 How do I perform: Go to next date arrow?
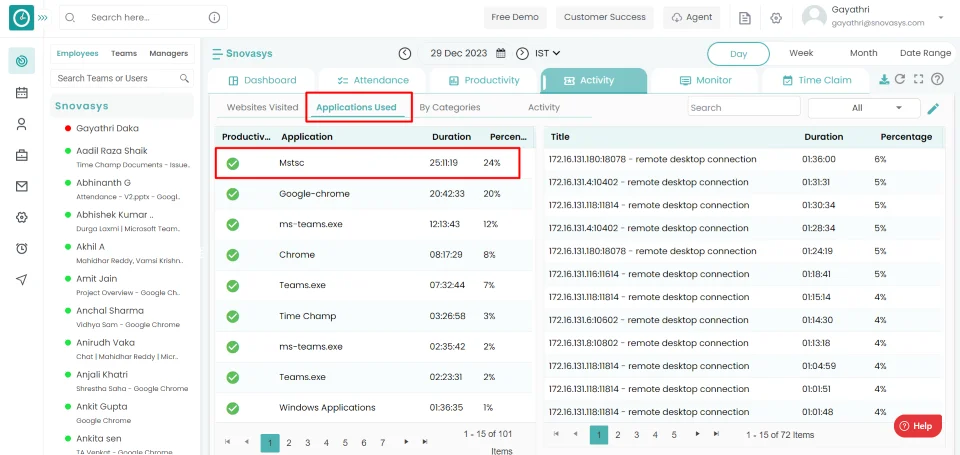[x=522, y=53]
